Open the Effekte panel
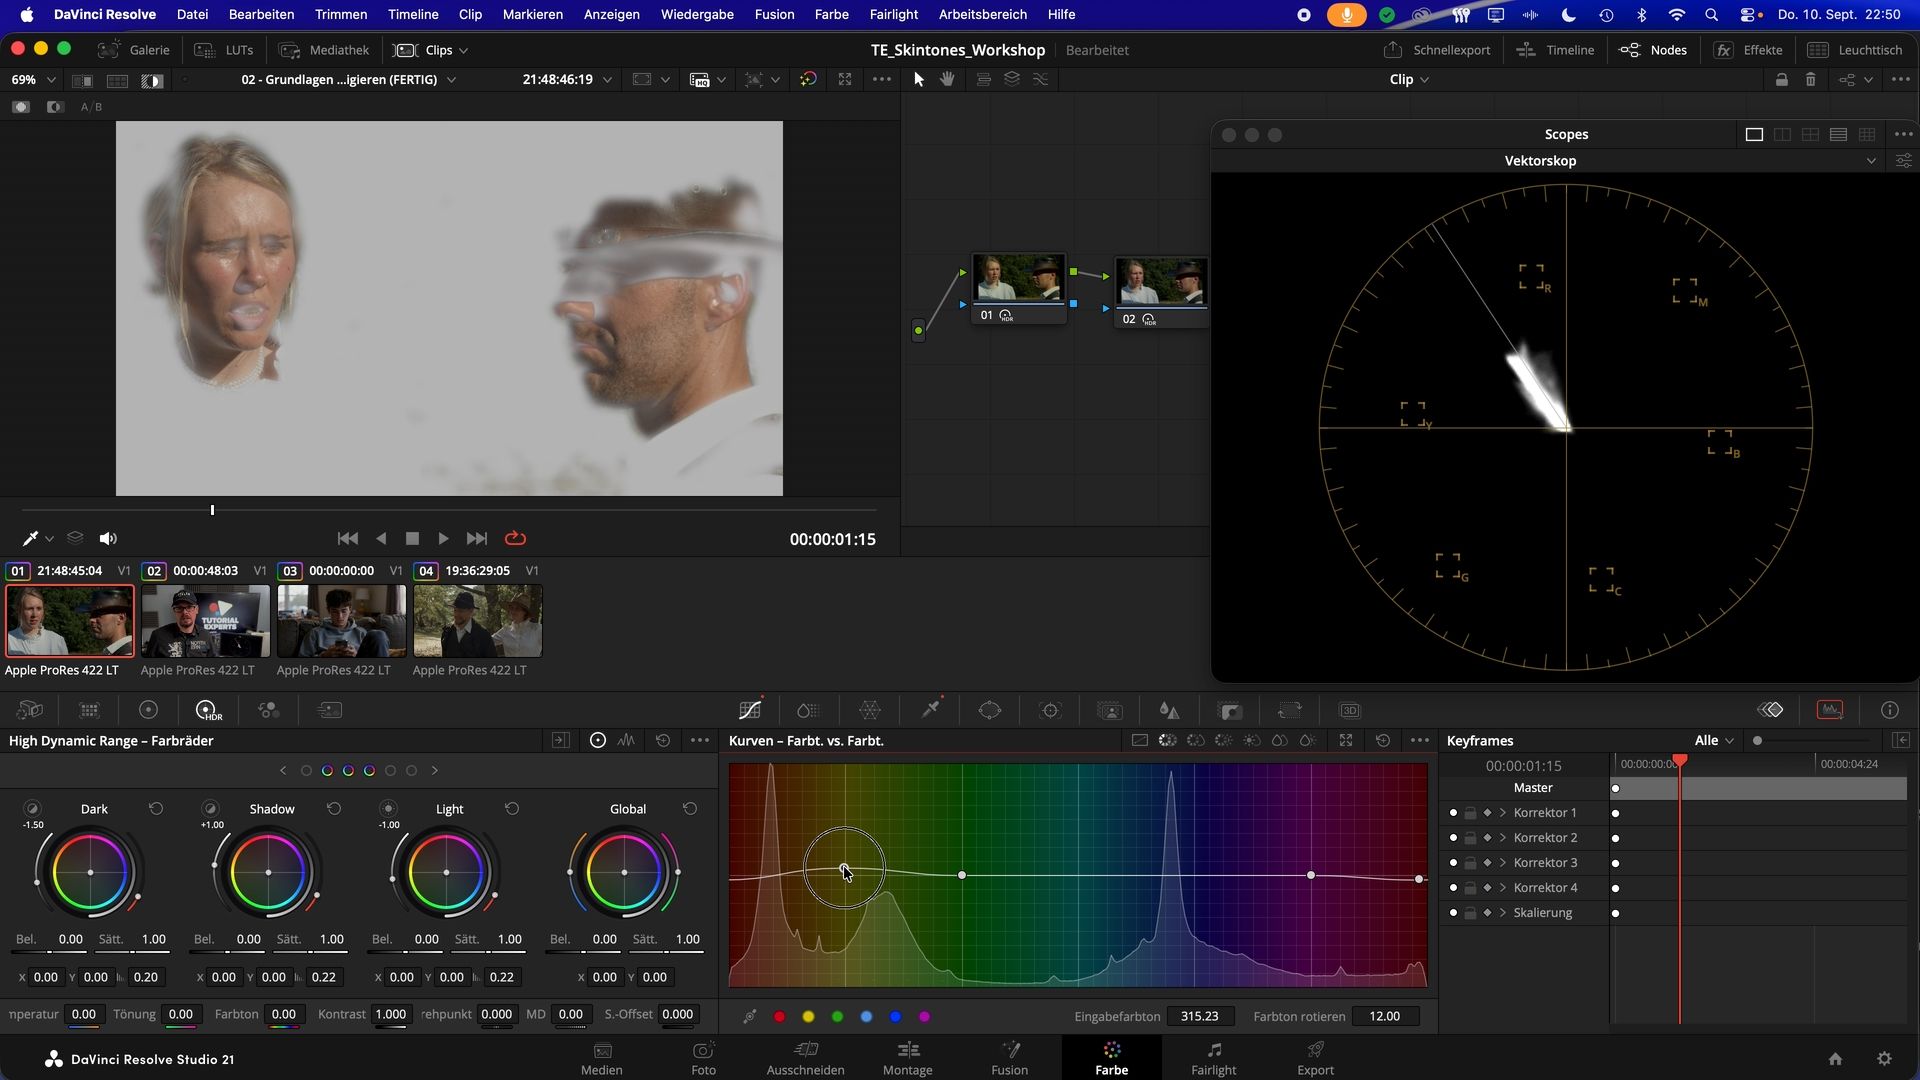The image size is (1920, 1080). 1748,50
